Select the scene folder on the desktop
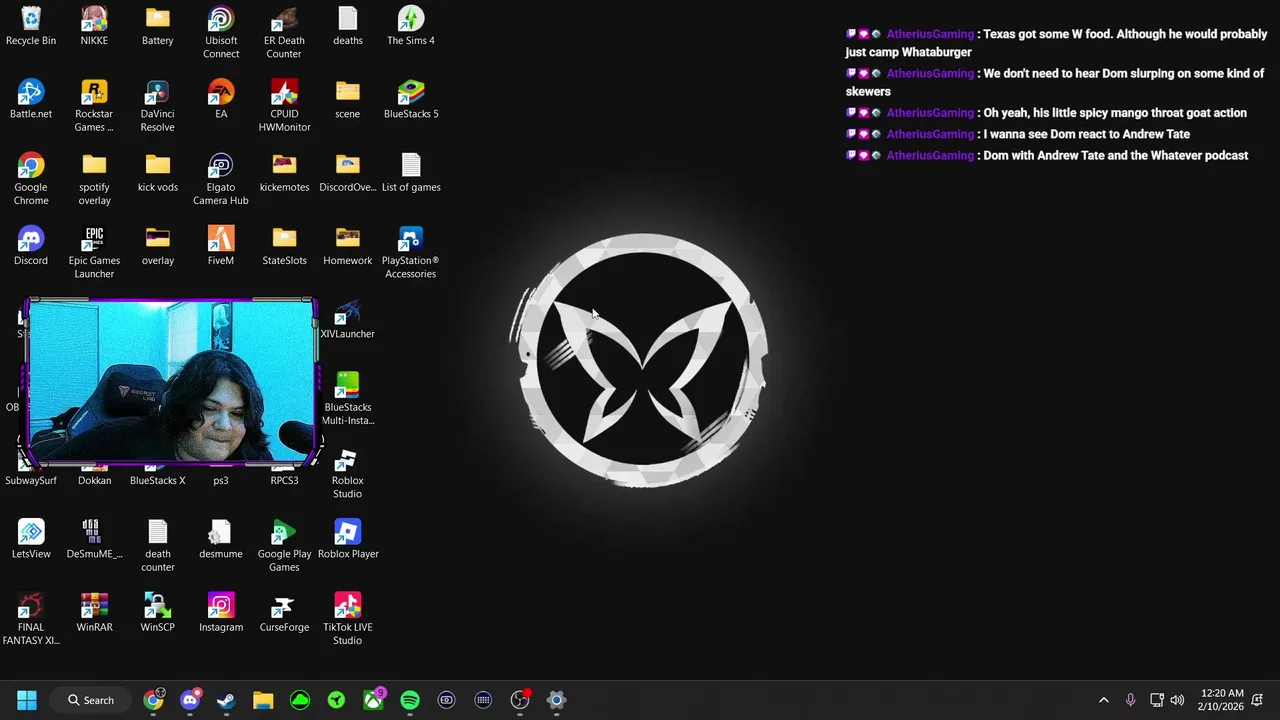The height and width of the screenshot is (720, 1280). [347, 99]
